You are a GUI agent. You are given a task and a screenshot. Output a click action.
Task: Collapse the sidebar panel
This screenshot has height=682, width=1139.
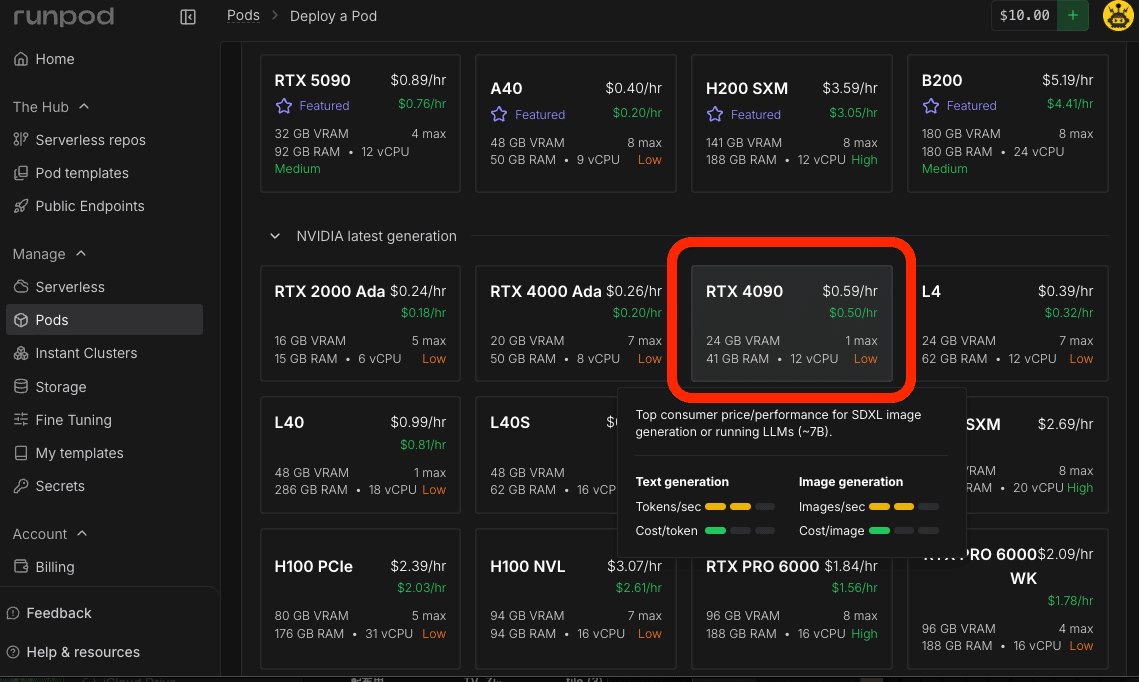[x=187, y=16]
